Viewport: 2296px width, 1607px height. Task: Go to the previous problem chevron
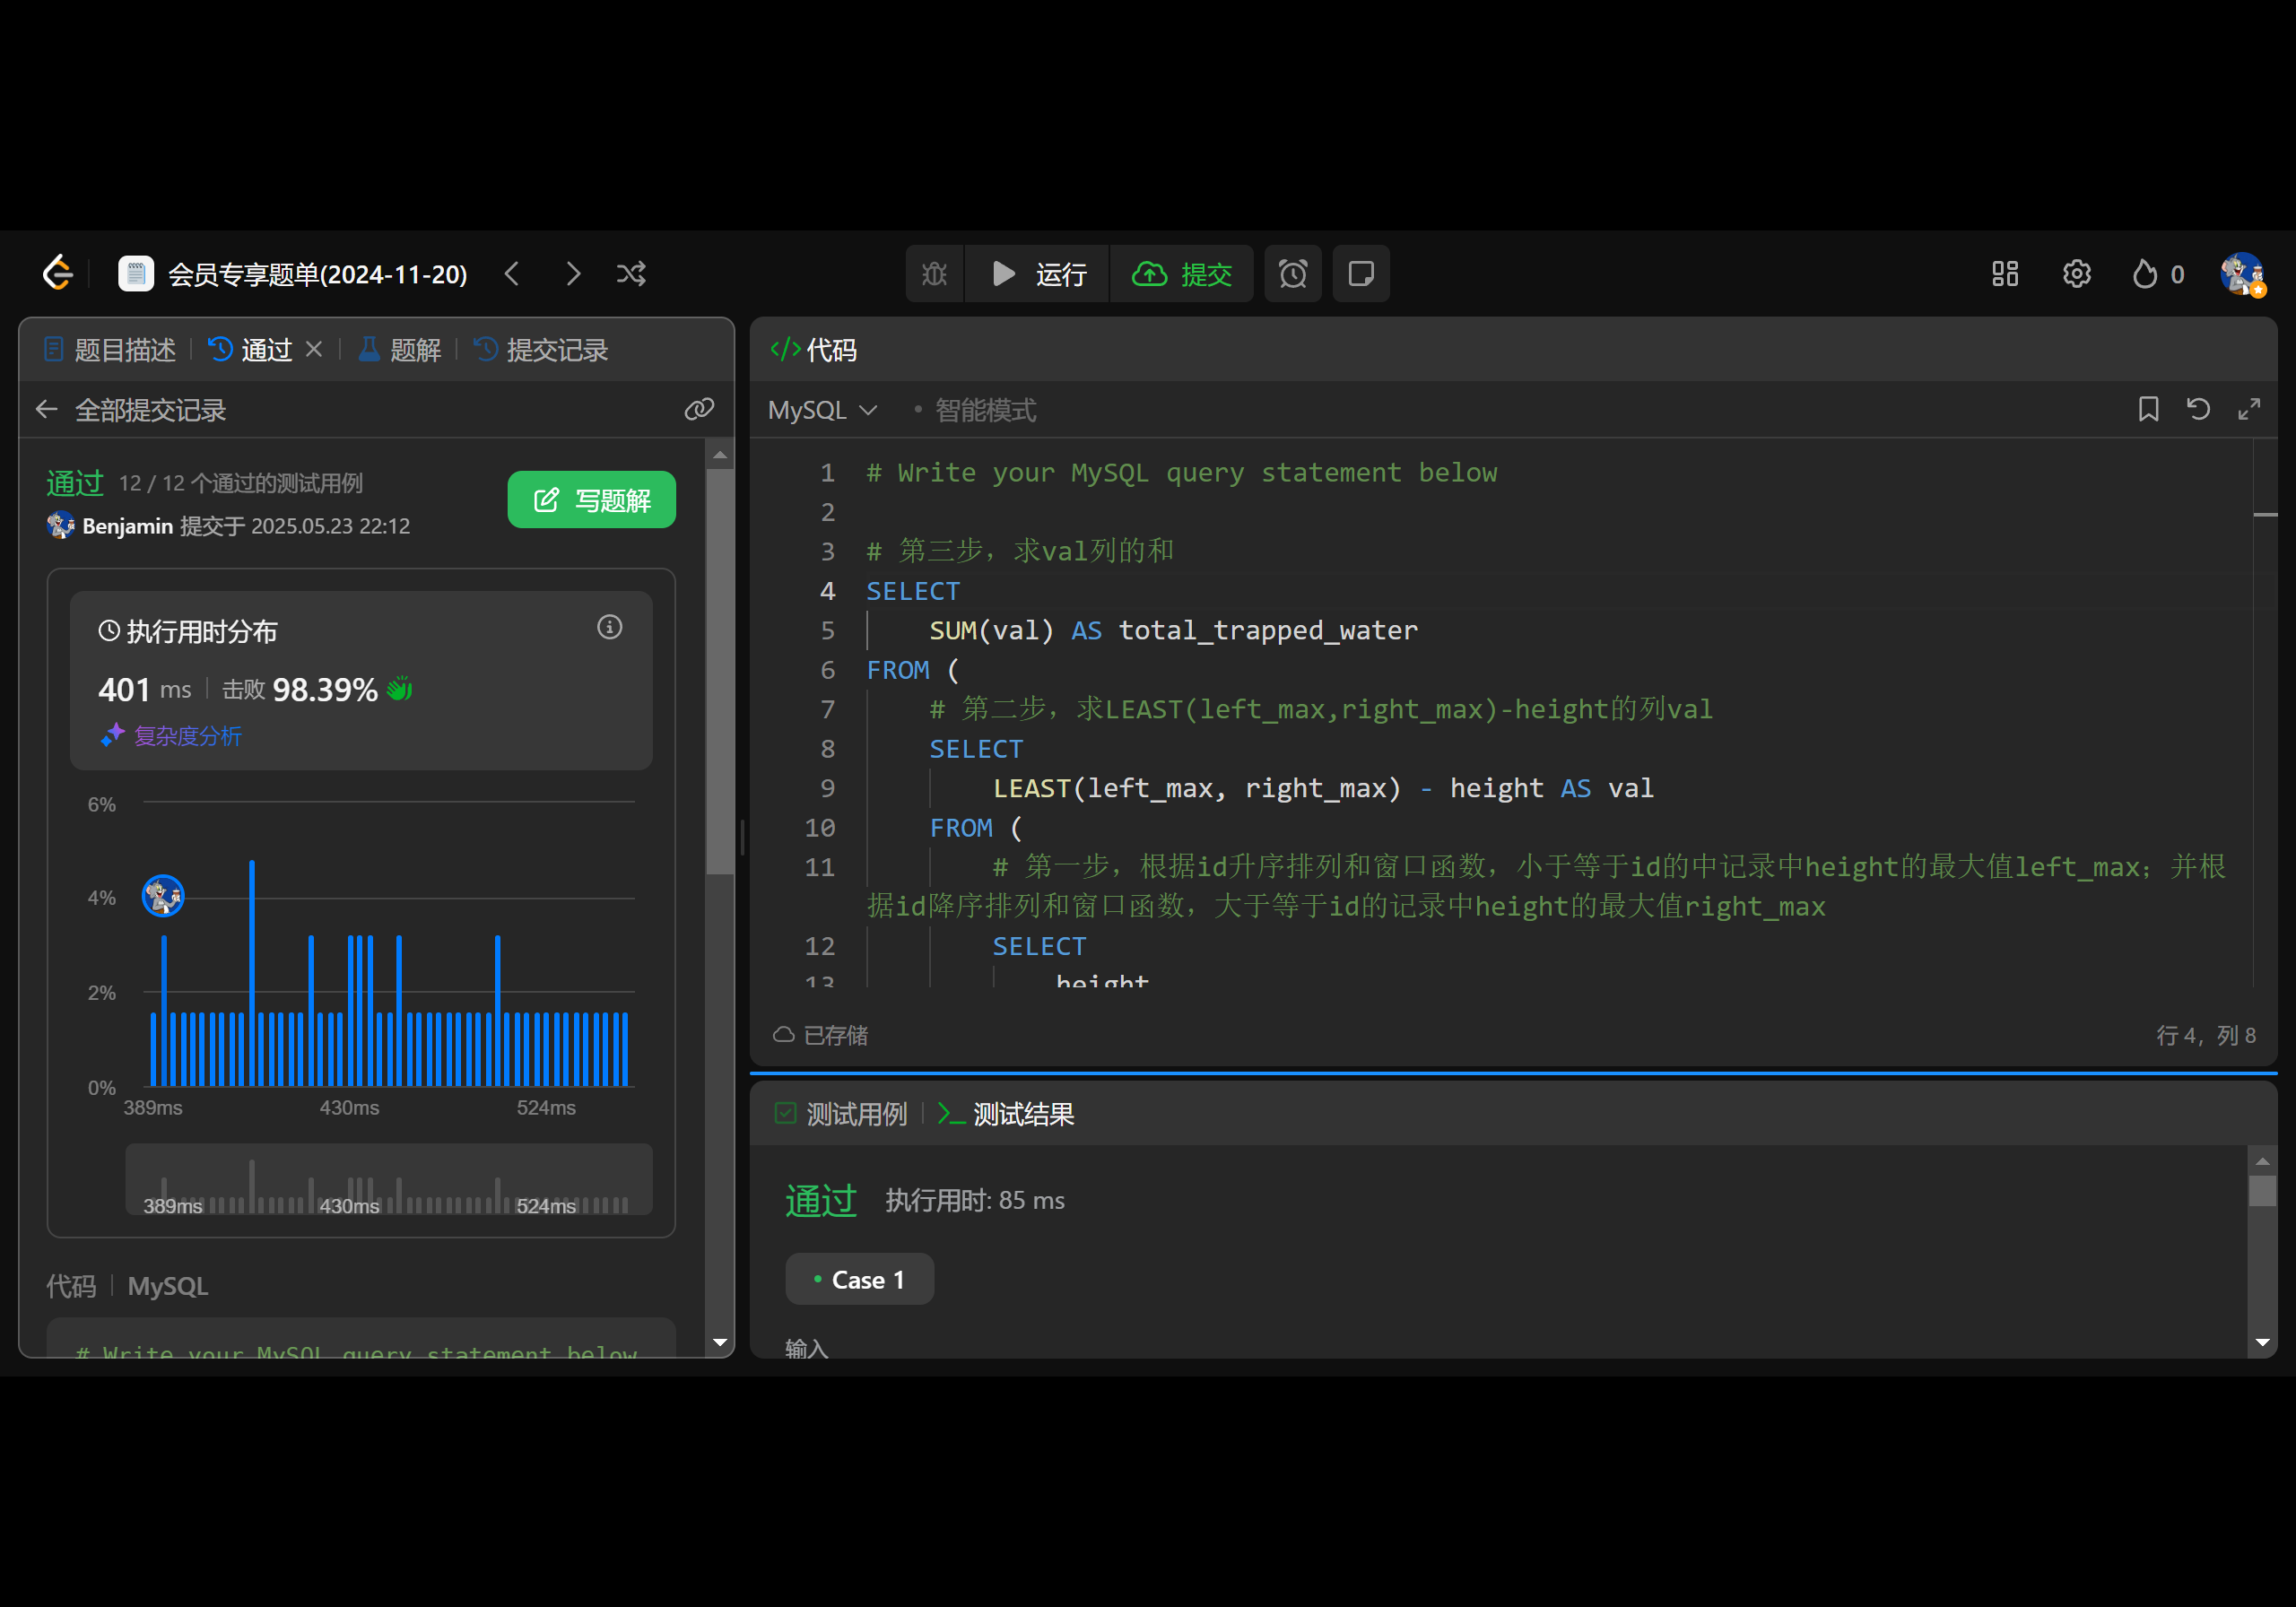click(512, 273)
